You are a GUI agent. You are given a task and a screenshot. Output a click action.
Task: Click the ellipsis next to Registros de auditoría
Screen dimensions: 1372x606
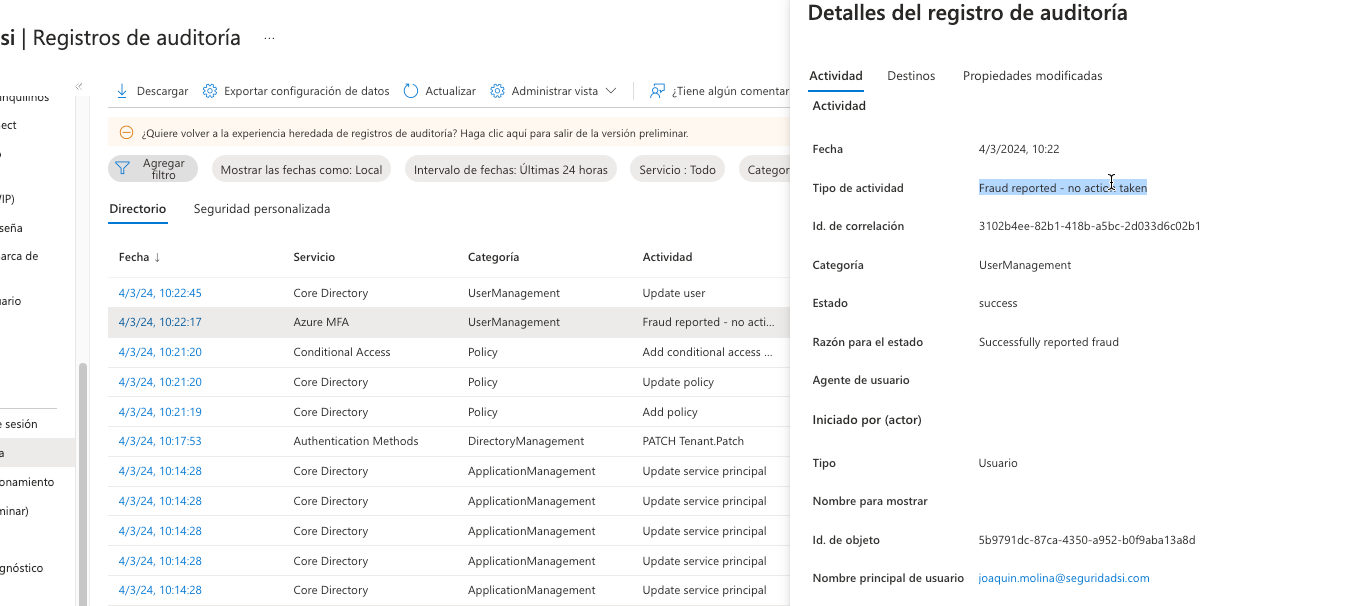point(269,38)
